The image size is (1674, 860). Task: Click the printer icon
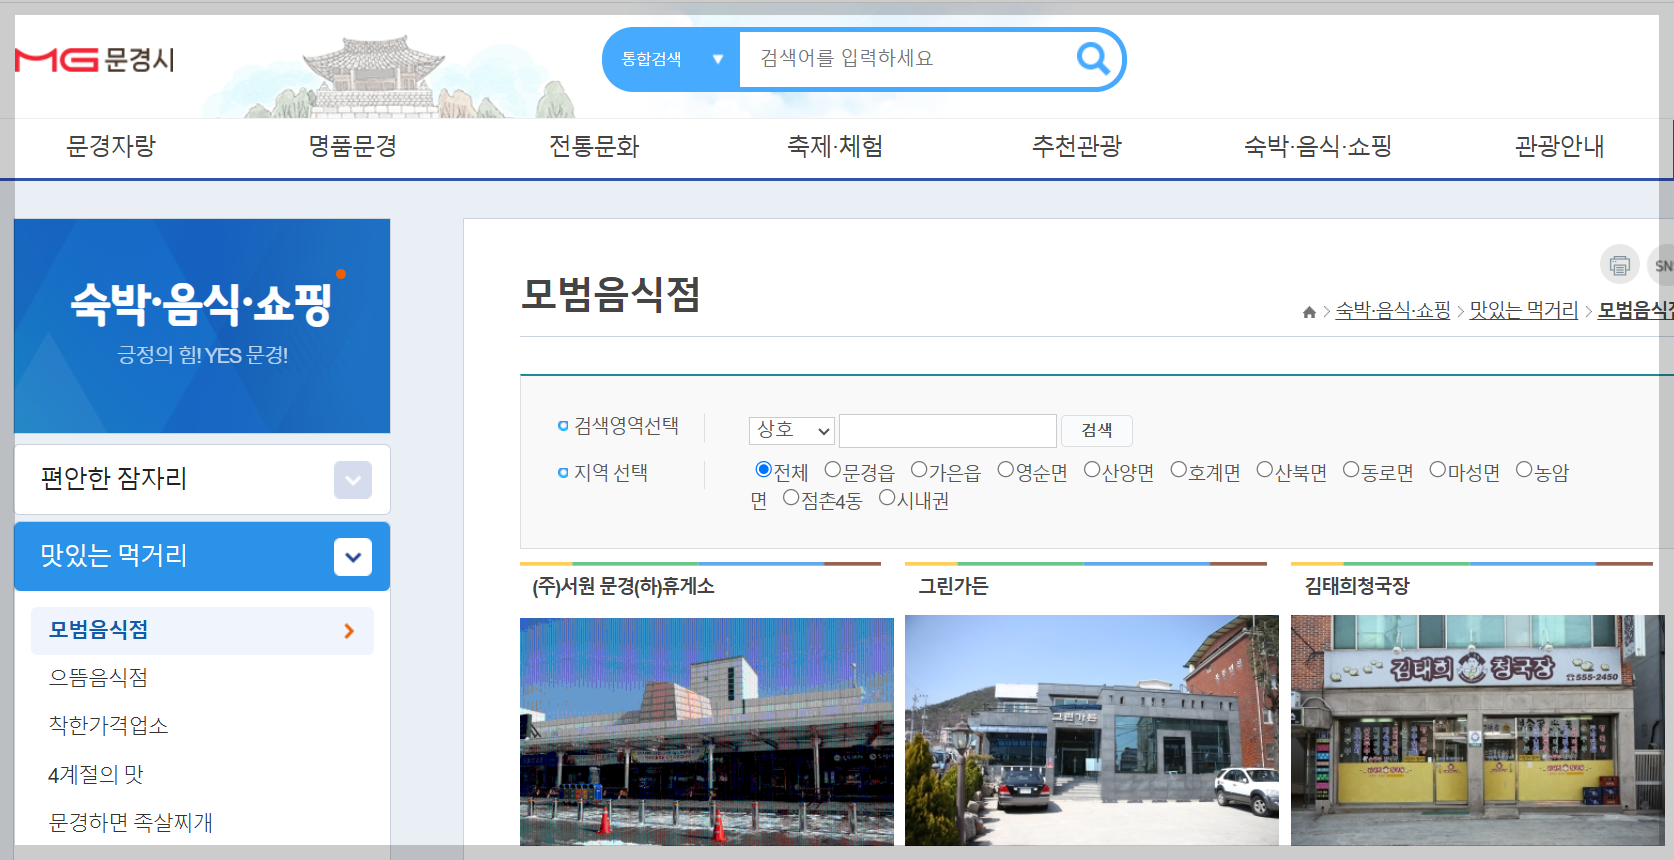point(1619,265)
